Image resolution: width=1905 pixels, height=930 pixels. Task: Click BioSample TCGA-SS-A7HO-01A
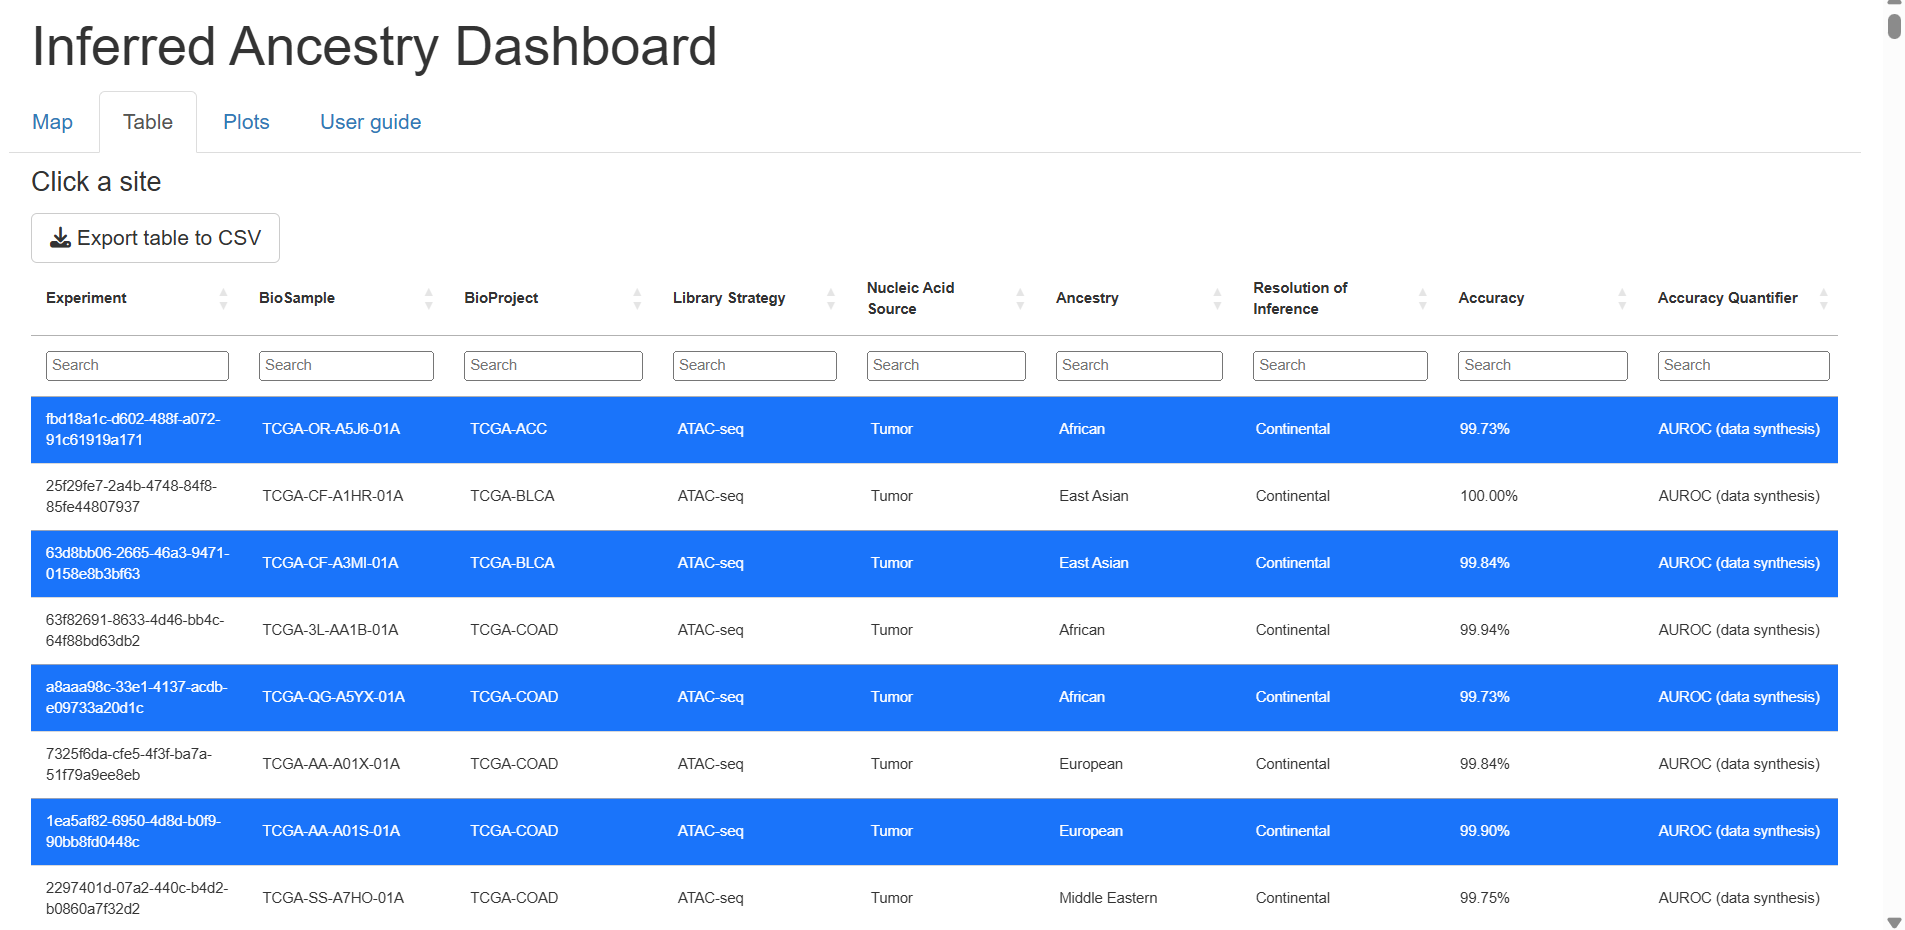(x=333, y=898)
